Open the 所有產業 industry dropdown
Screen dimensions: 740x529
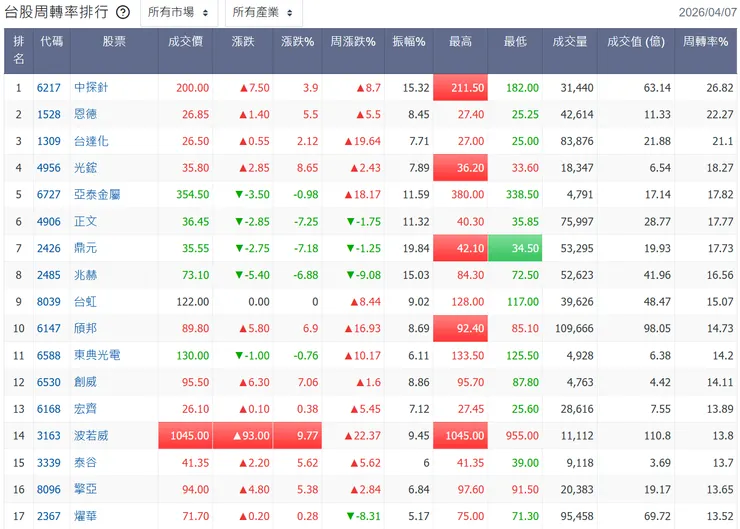(x=263, y=12)
